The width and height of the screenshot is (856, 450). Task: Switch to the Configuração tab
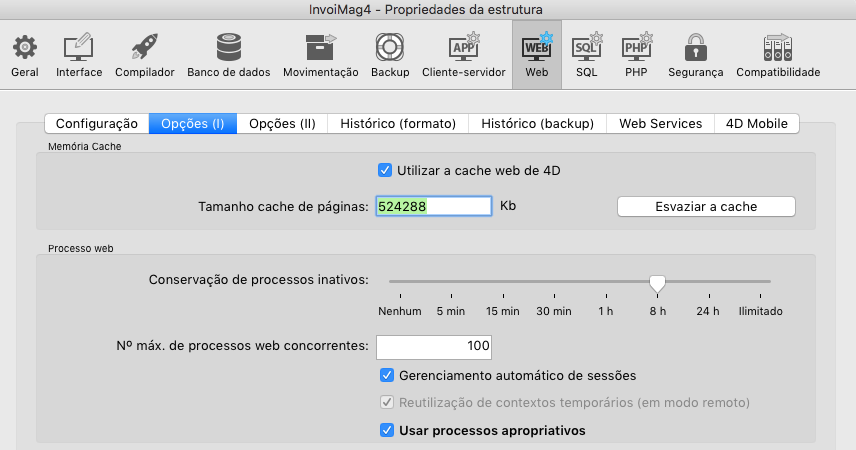click(x=96, y=124)
